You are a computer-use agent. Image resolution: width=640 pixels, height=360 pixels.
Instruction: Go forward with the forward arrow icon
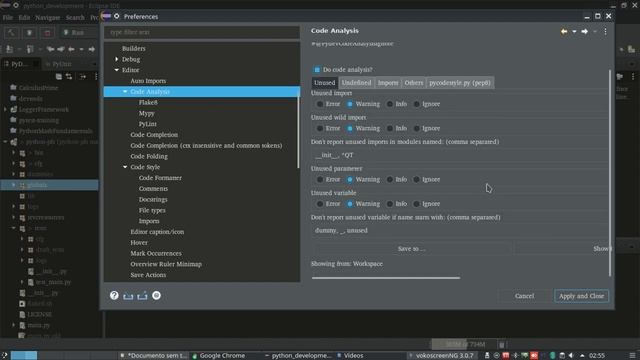click(584, 31)
